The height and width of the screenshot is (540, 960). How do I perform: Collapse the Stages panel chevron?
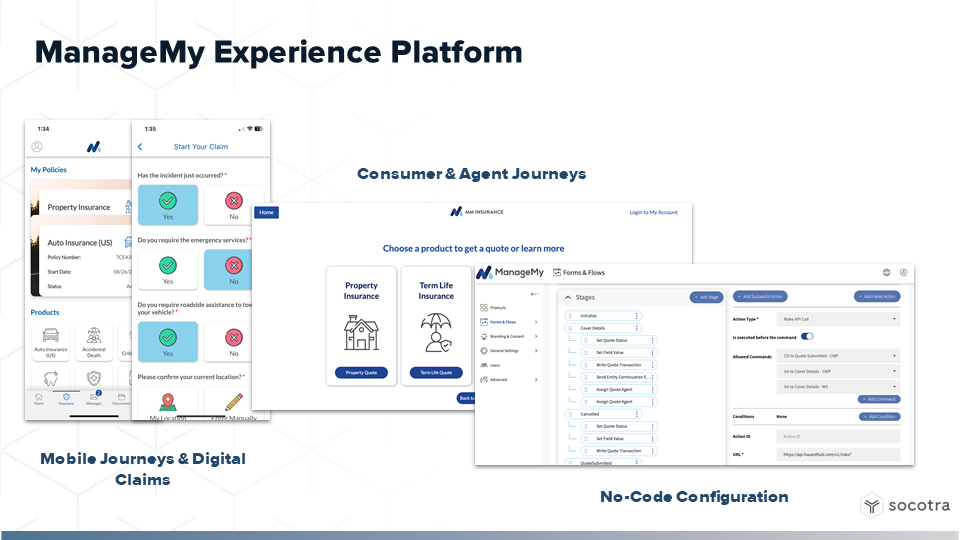pyautogui.click(x=568, y=298)
